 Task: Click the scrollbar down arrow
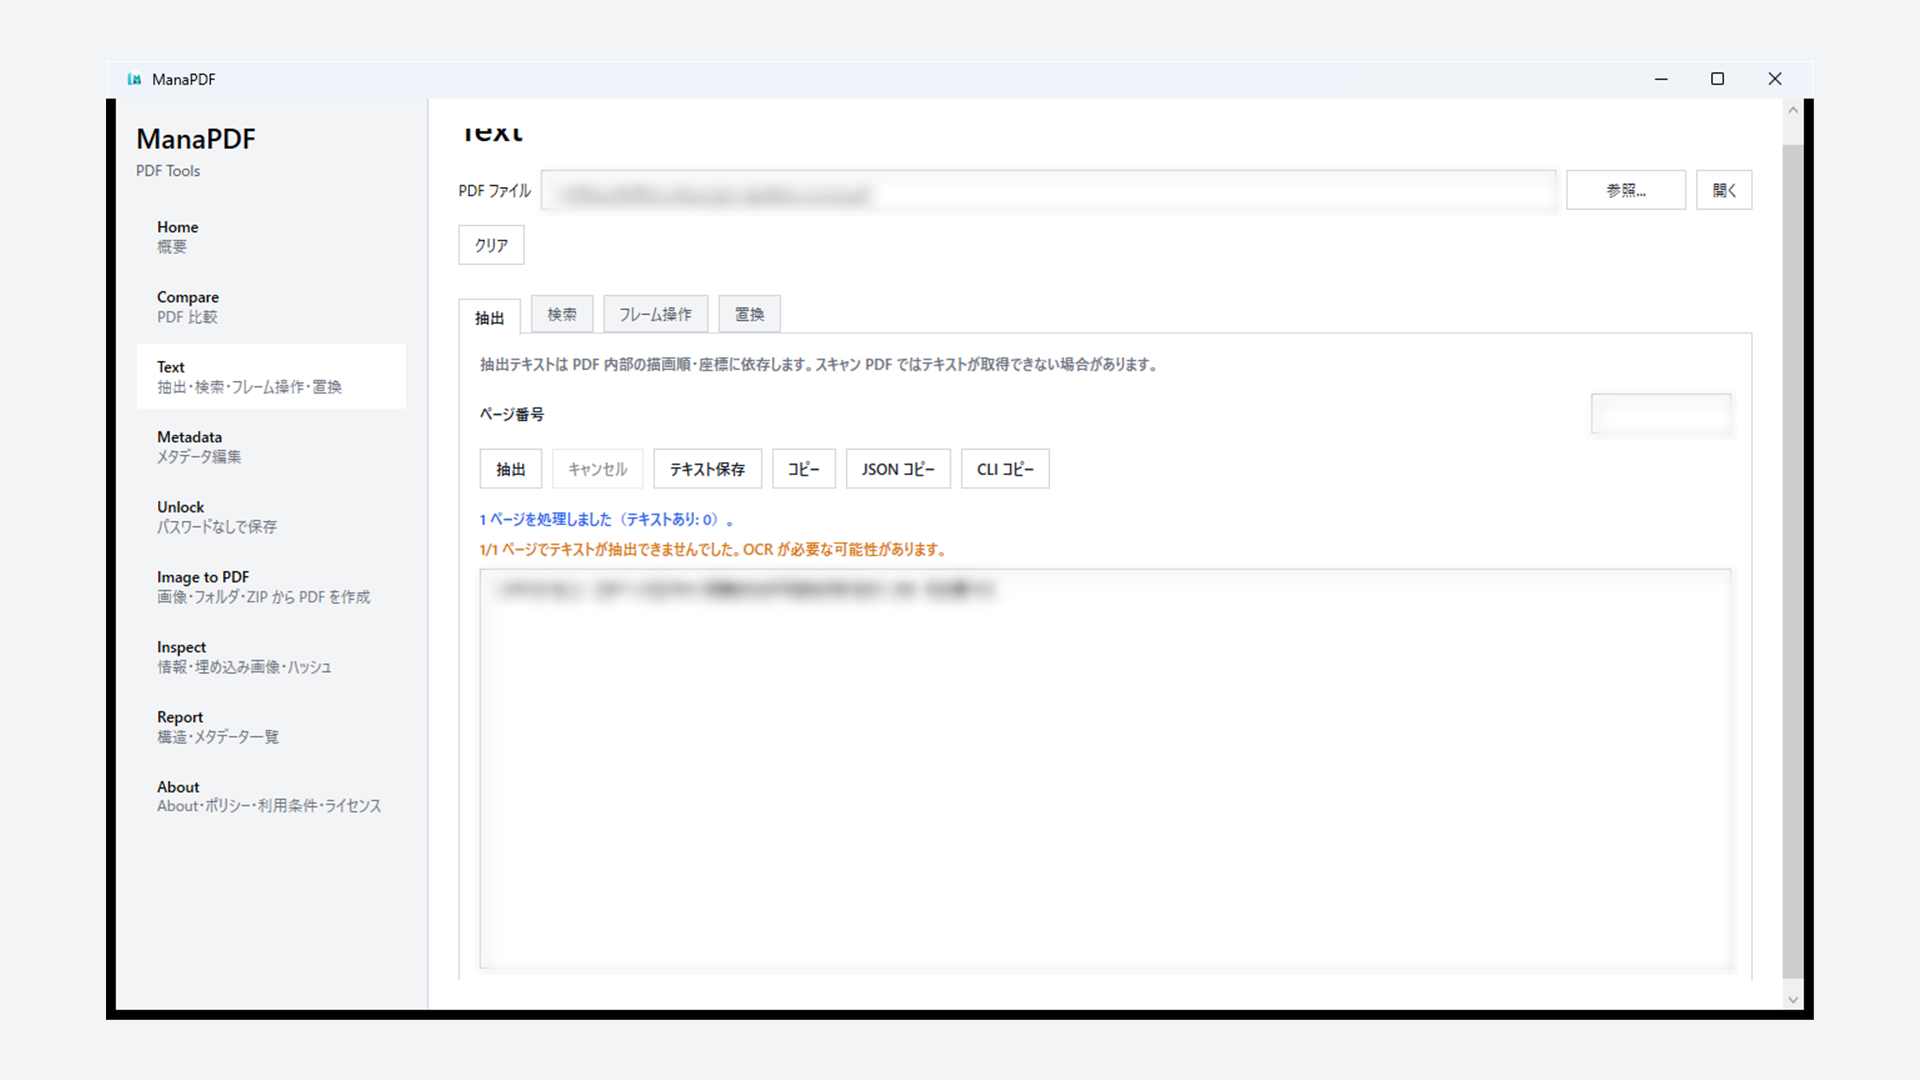coord(1793,999)
